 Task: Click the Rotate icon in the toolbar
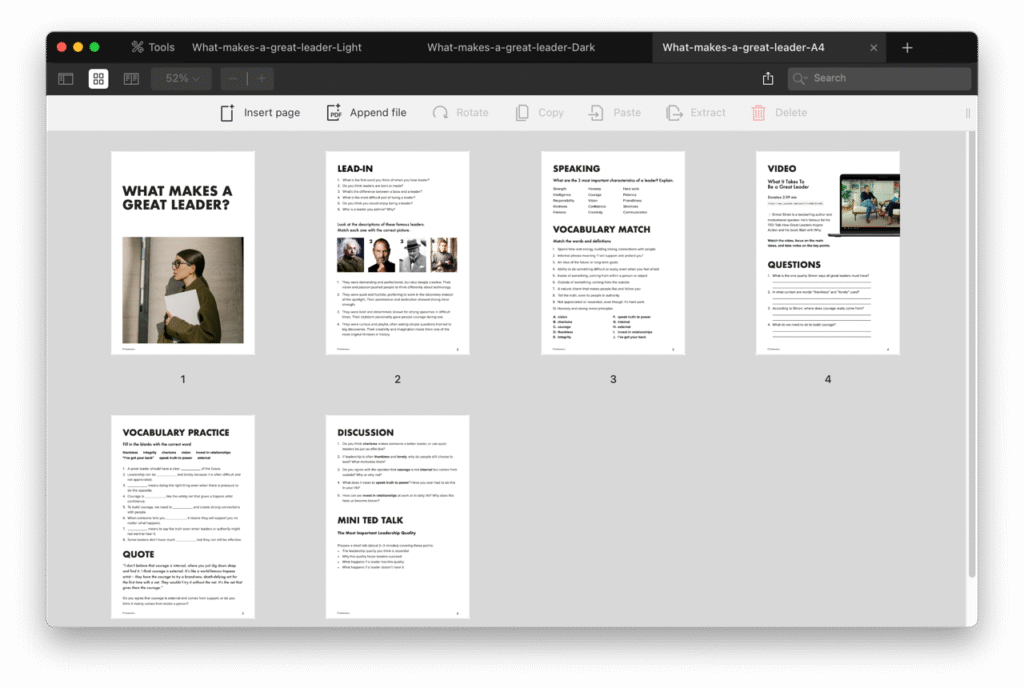point(440,113)
